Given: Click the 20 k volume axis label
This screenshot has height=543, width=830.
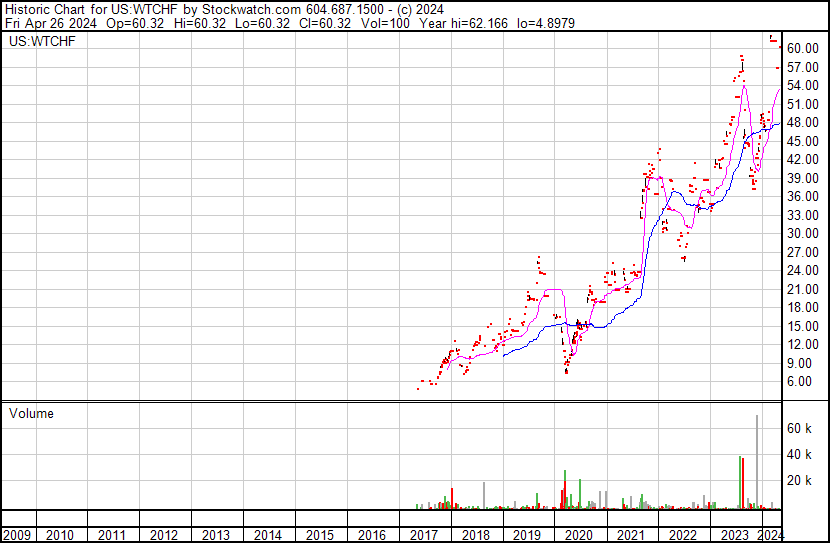Looking at the screenshot, I should 799,481.
